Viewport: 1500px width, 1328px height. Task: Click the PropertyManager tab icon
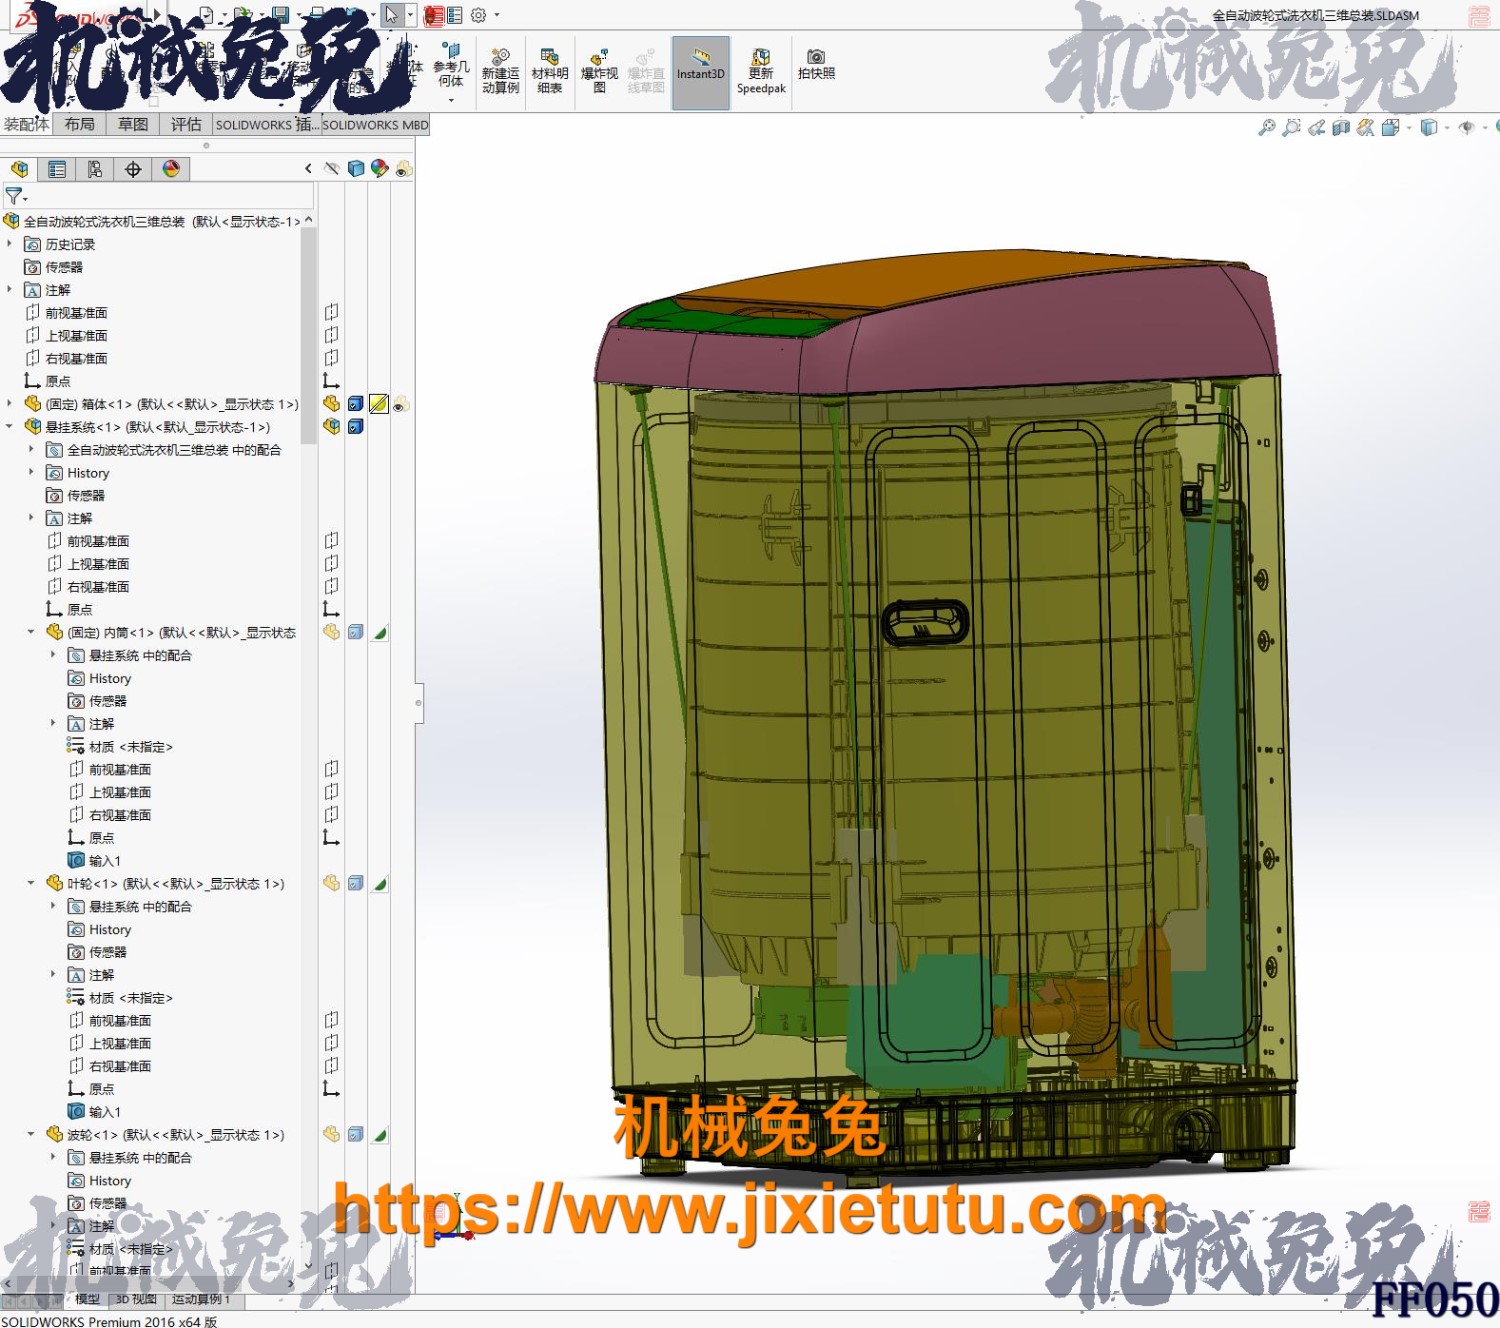[57, 169]
